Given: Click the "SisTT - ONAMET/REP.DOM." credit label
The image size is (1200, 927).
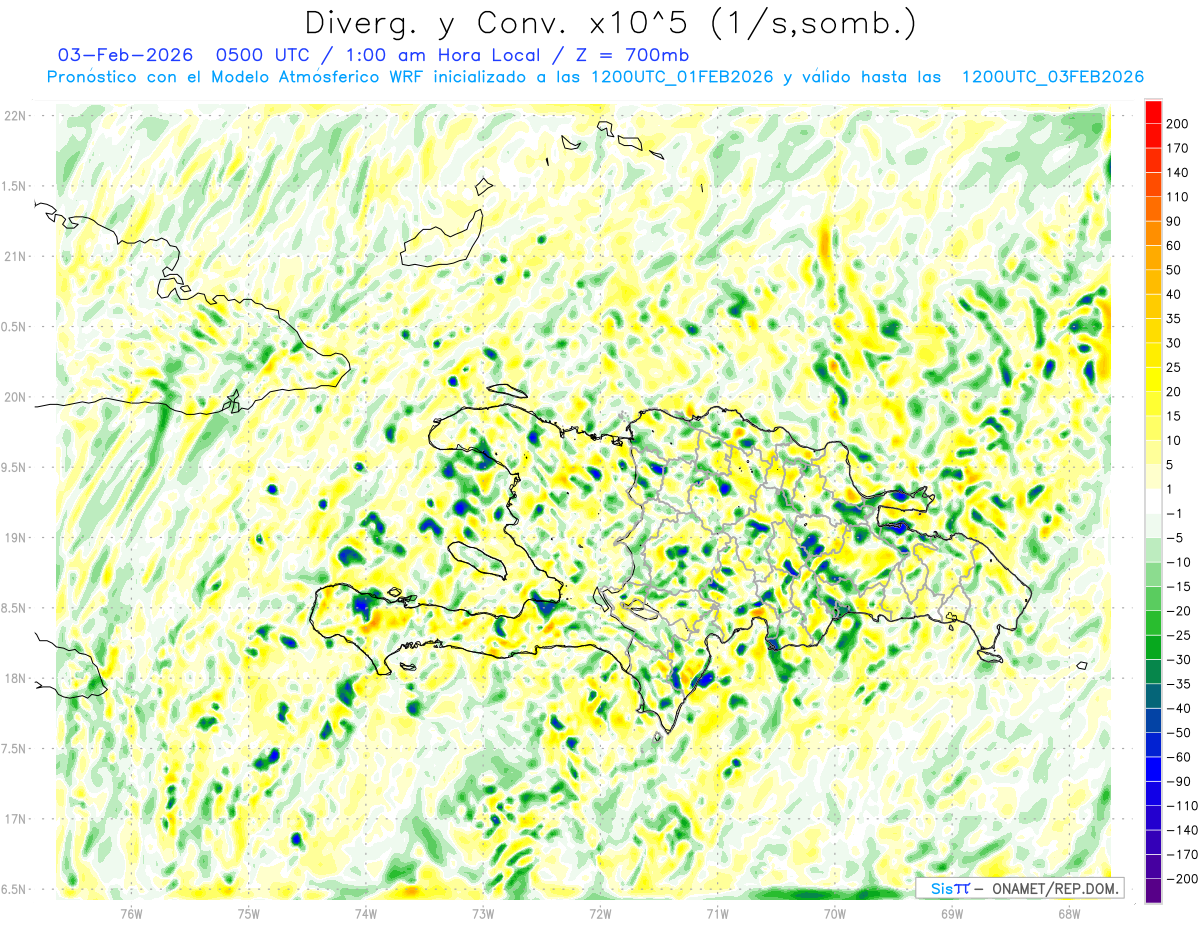Looking at the screenshot, I should 1023,888.
